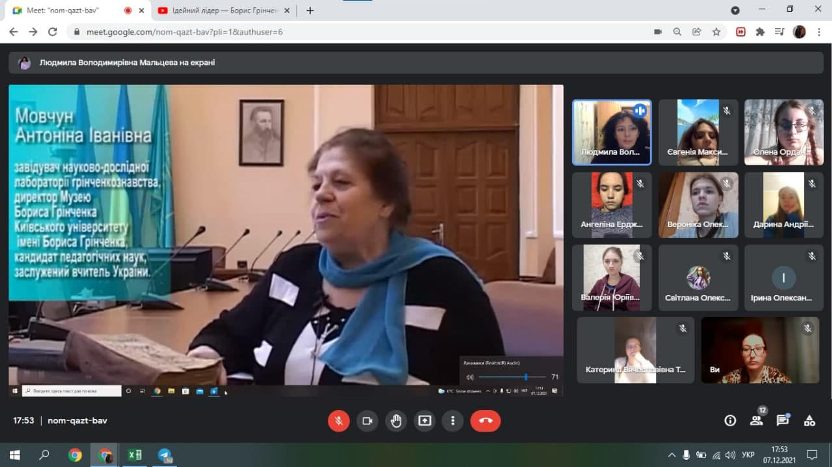Open the three-dot more options menu in the call bar
The height and width of the screenshot is (467, 832).
click(453, 421)
